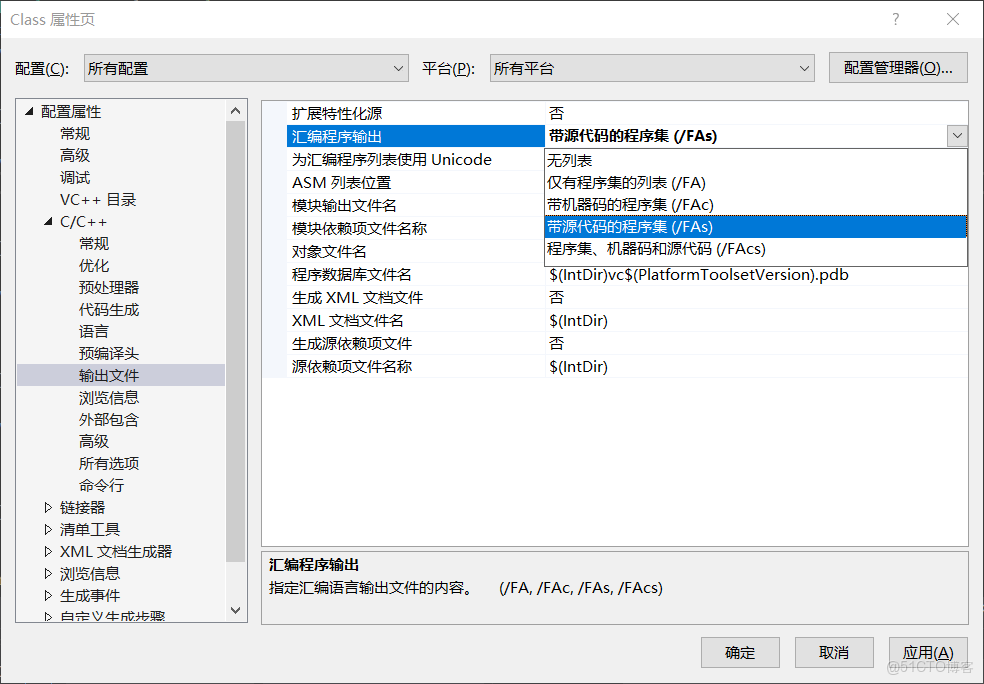Viewport: 984px width, 684px height.
Task: Click the 配置管理器(O)... button
Action: click(897, 67)
